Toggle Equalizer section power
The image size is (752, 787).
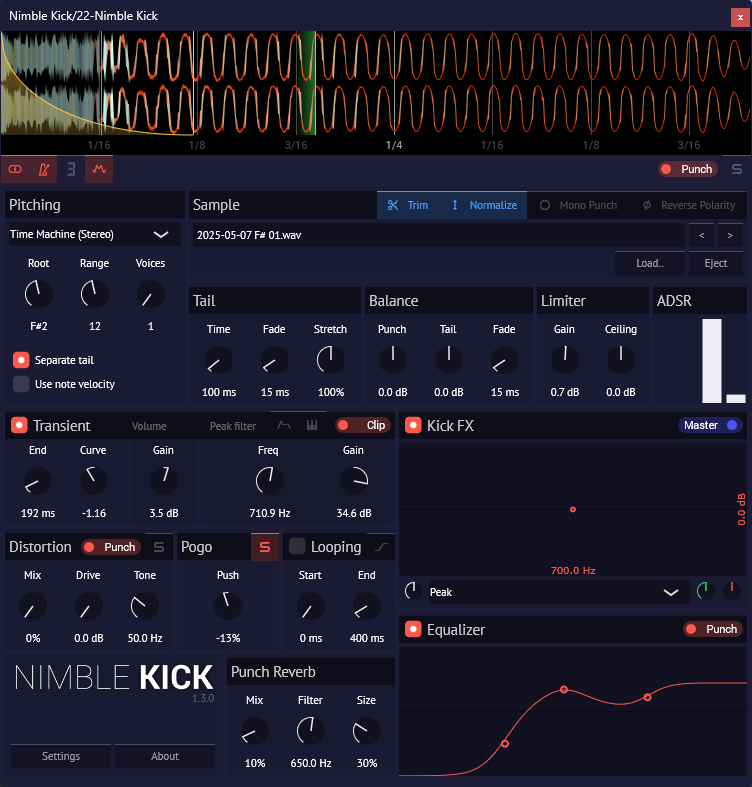click(413, 629)
